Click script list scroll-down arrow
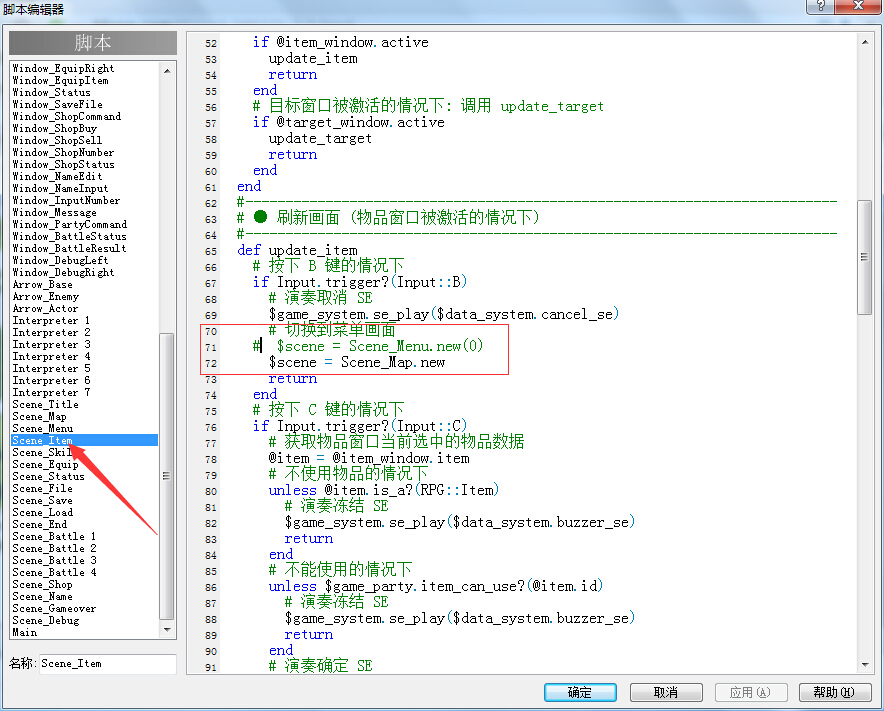The width and height of the screenshot is (884, 711). [x=167, y=630]
